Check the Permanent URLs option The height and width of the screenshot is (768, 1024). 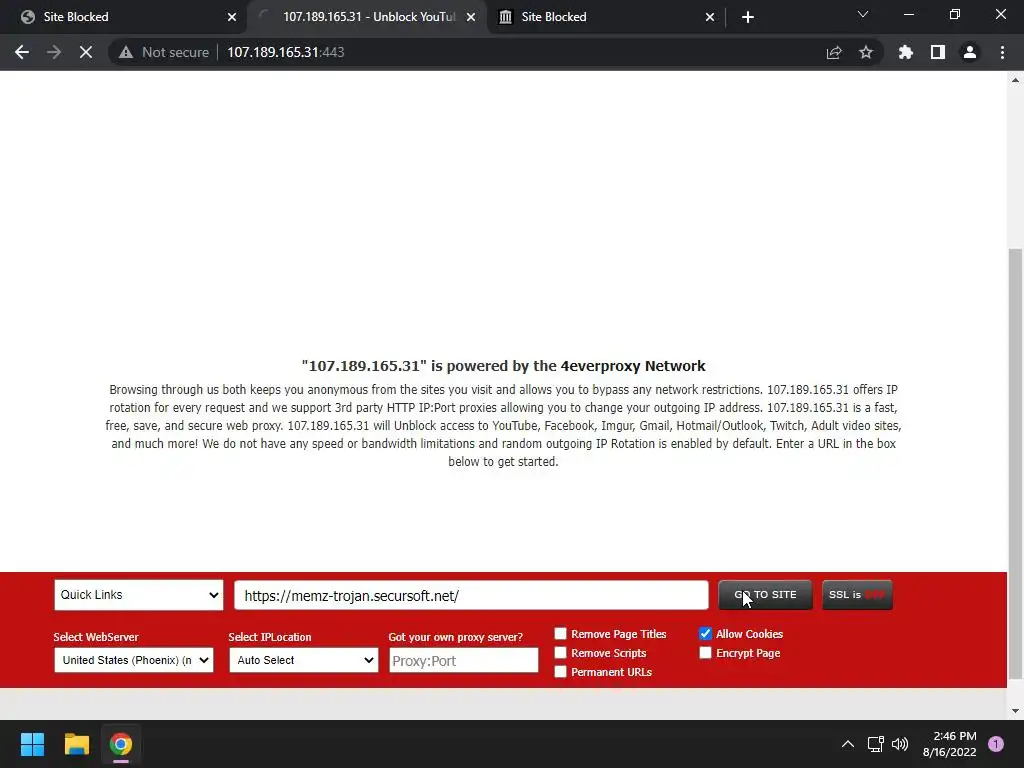(560, 671)
